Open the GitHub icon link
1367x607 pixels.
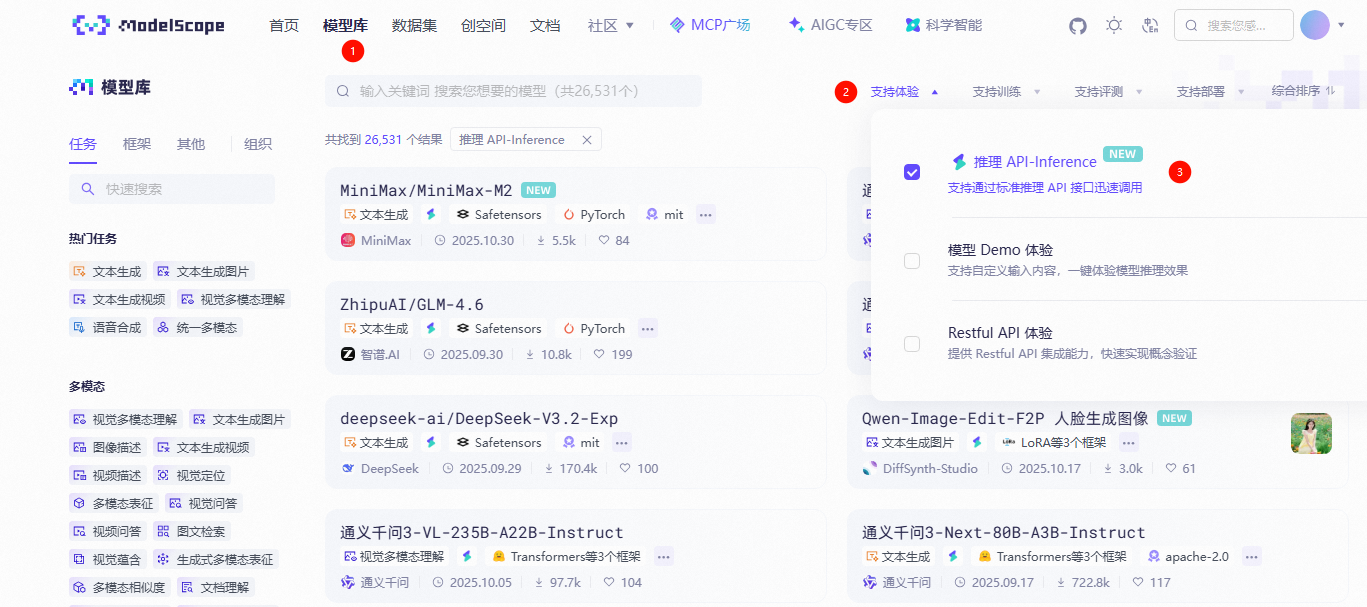(1078, 25)
